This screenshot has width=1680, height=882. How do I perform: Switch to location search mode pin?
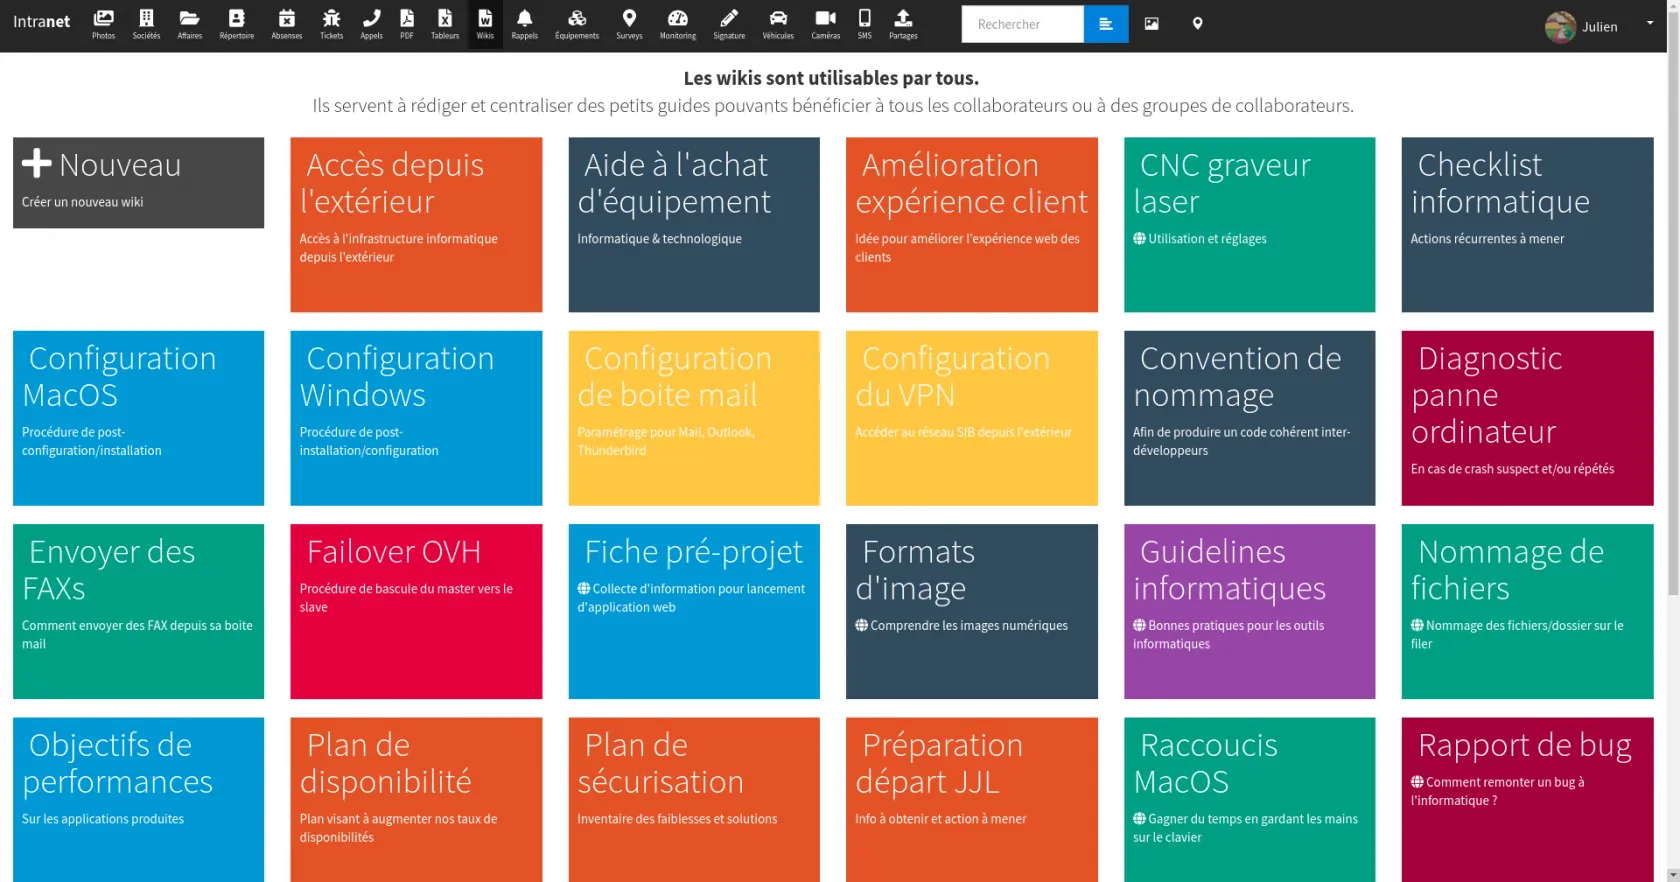(x=1197, y=24)
